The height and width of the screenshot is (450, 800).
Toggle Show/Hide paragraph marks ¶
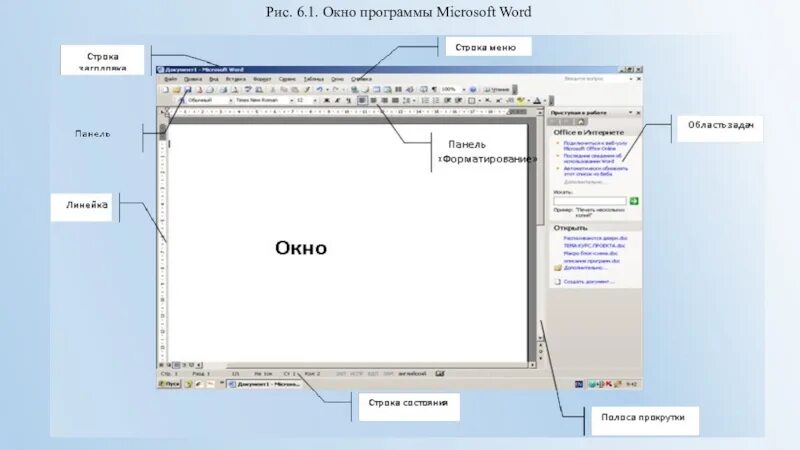[x=434, y=90]
